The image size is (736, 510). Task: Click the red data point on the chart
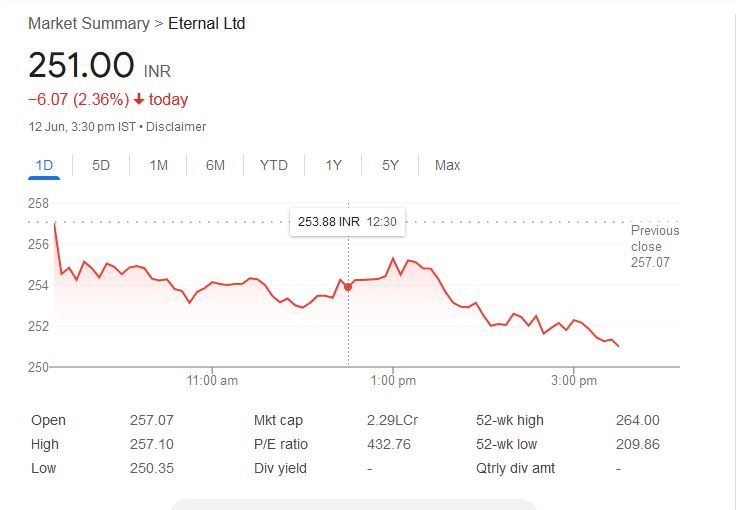coord(348,287)
